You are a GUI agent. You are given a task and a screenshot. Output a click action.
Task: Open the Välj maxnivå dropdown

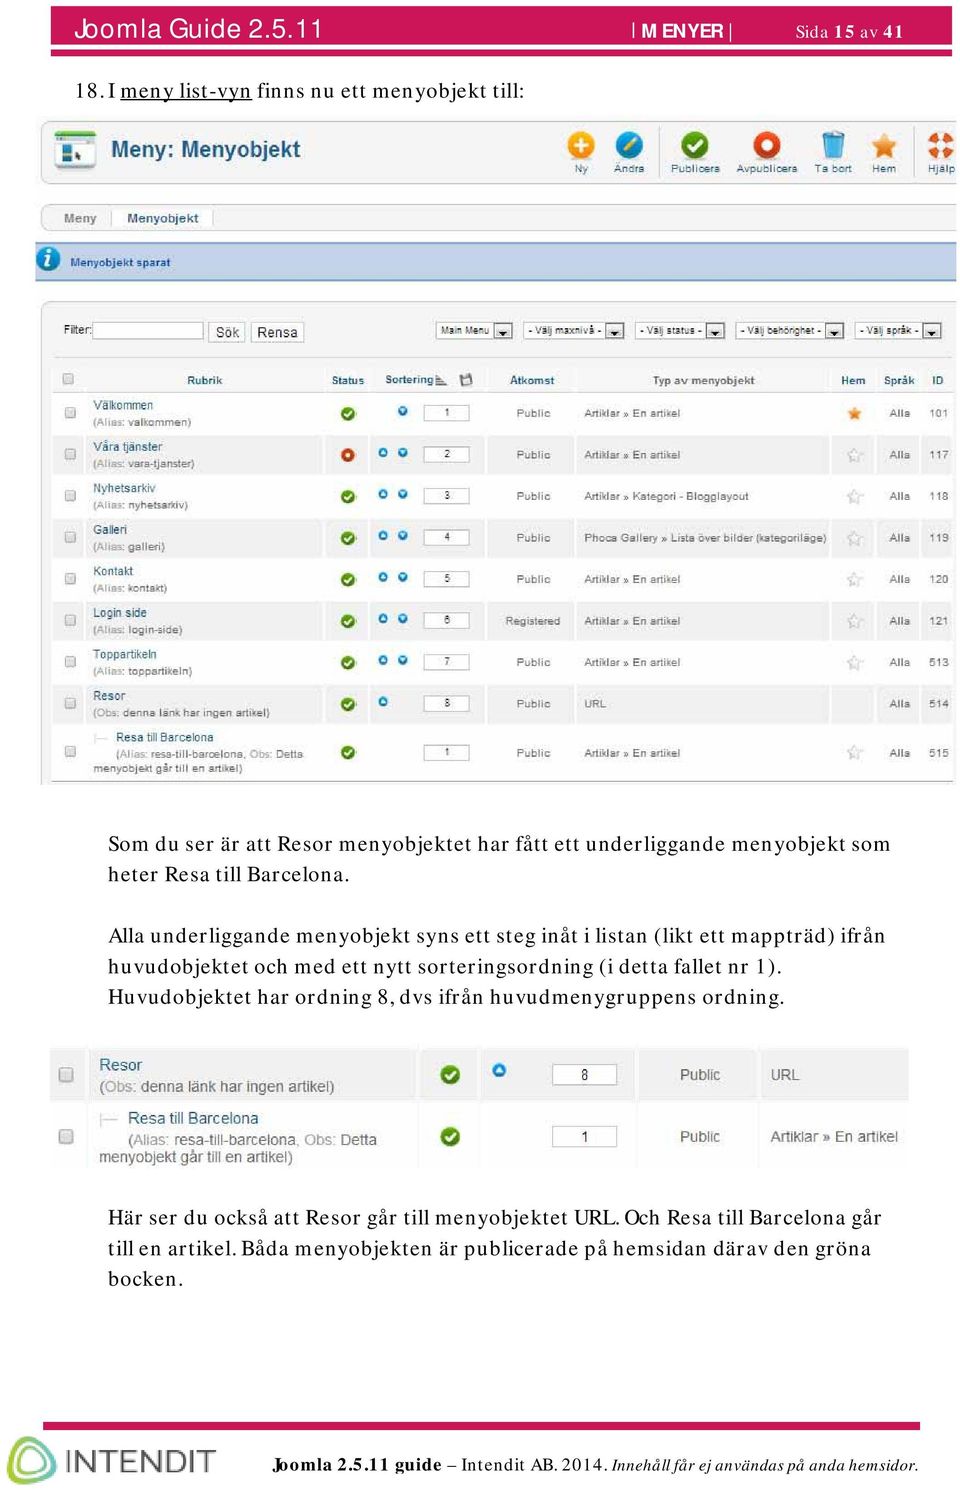(x=574, y=331)
